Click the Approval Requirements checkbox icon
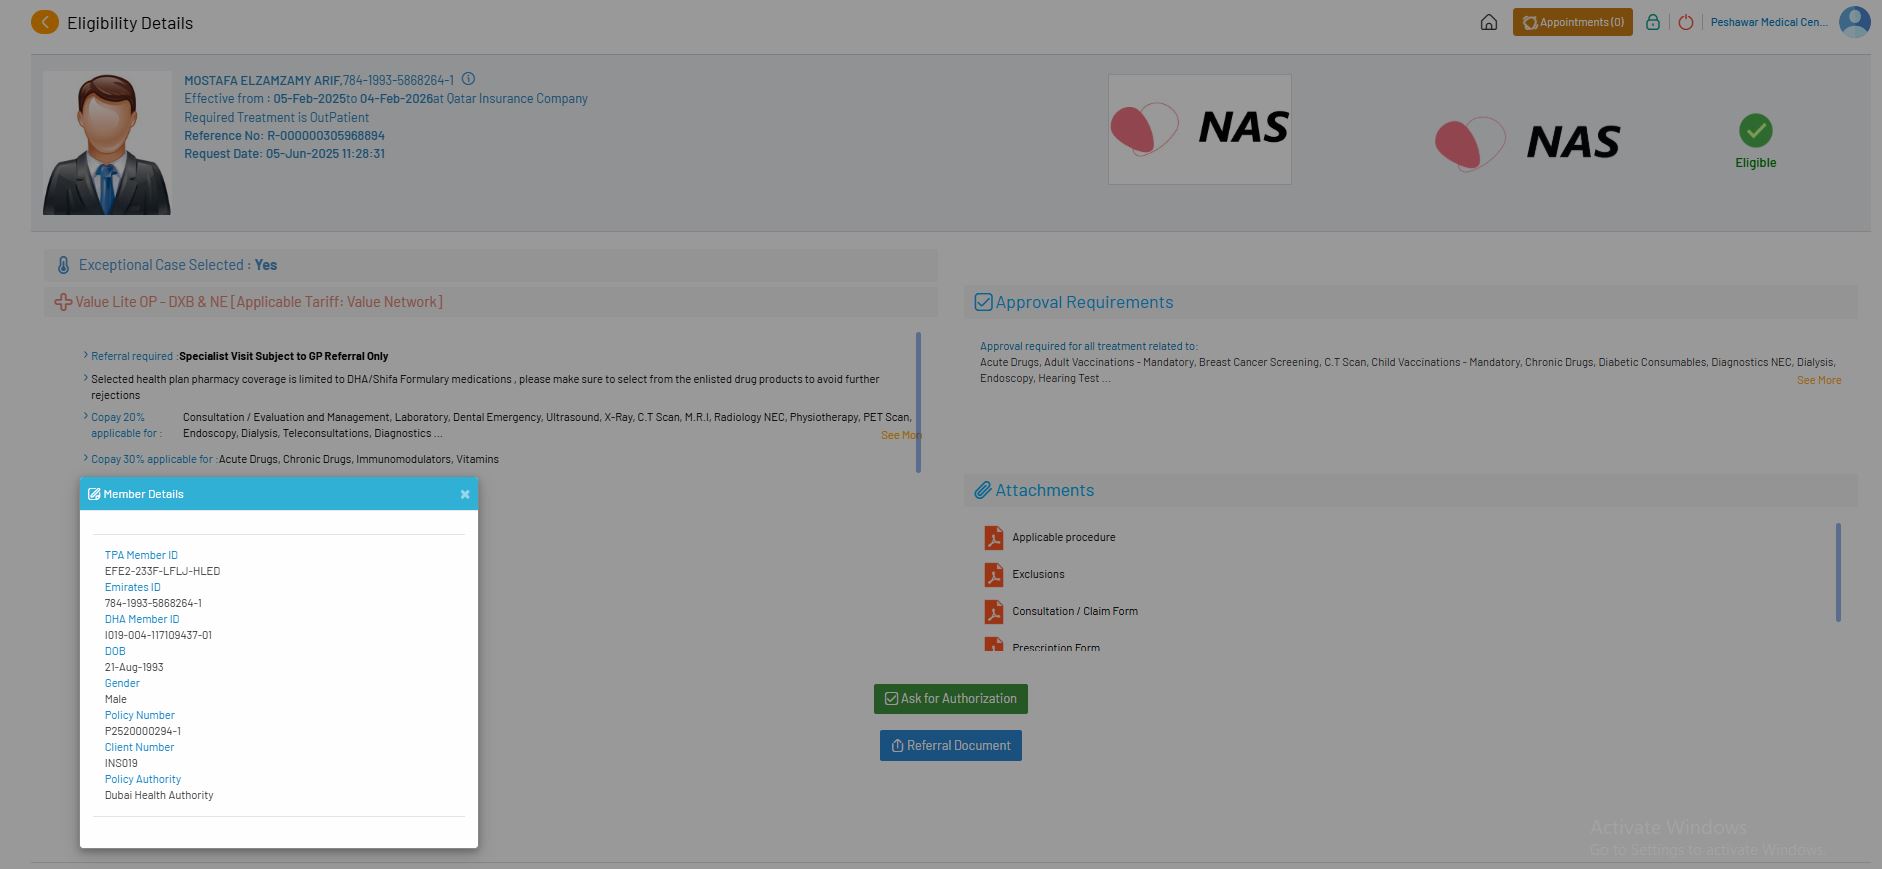The width and height of the screenshot is (1882, 869). pyautogui.click(x=983, y=302)
